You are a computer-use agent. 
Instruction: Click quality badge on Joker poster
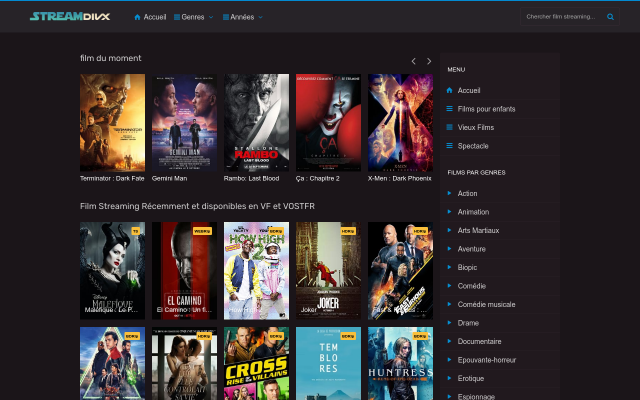(348, 231)
